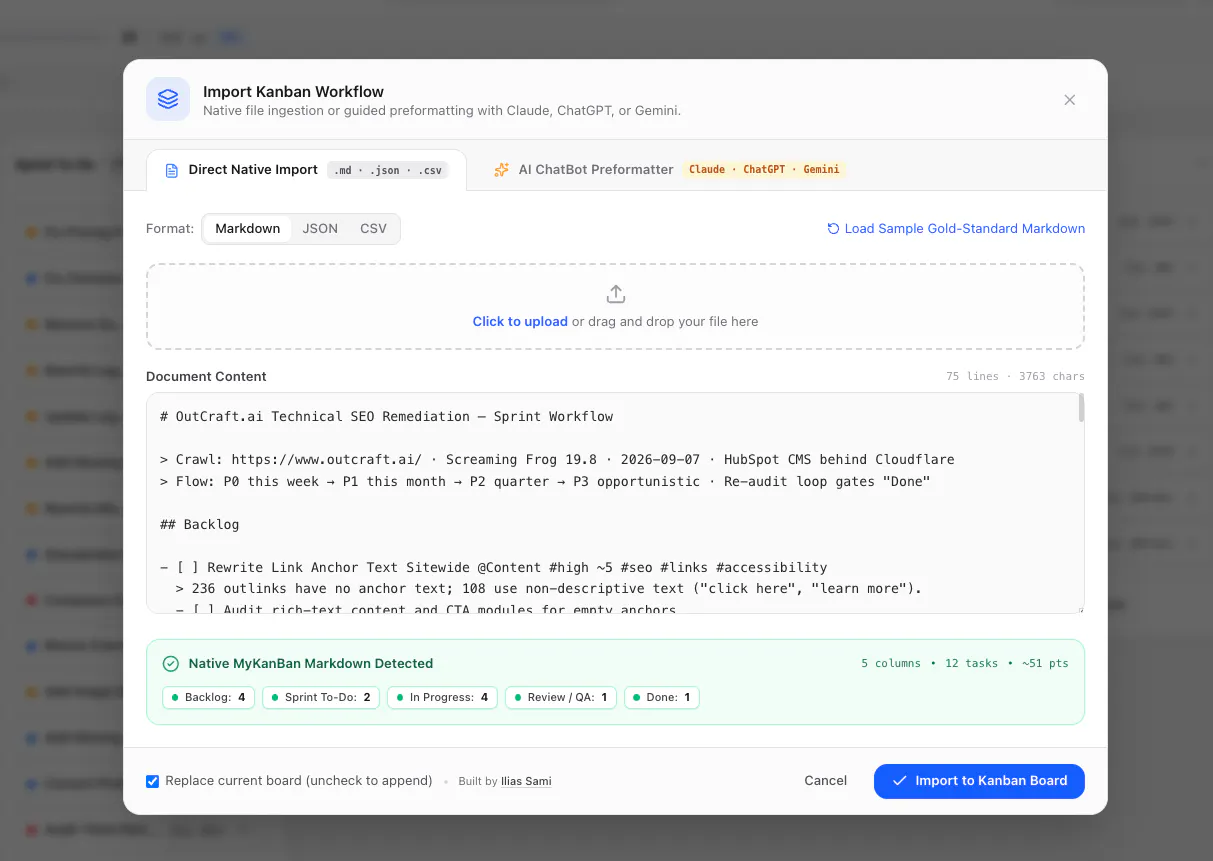Click the 'Backlog: 4' column chip
The width and height of the screenshot is (1213, 861).
click(x=209, y=697)
